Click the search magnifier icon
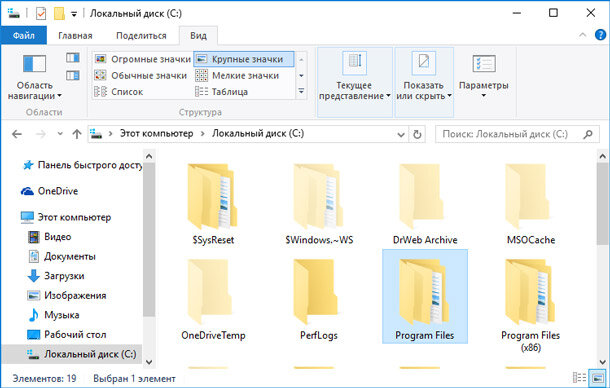Image resolution: width=610 pixels, height=388 pixels. (x=588, y=134)
